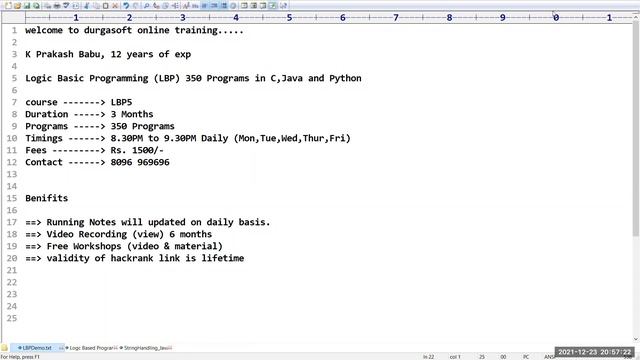Click the text 'welcome to durgasoft online training.....'

tap(134, 30)
